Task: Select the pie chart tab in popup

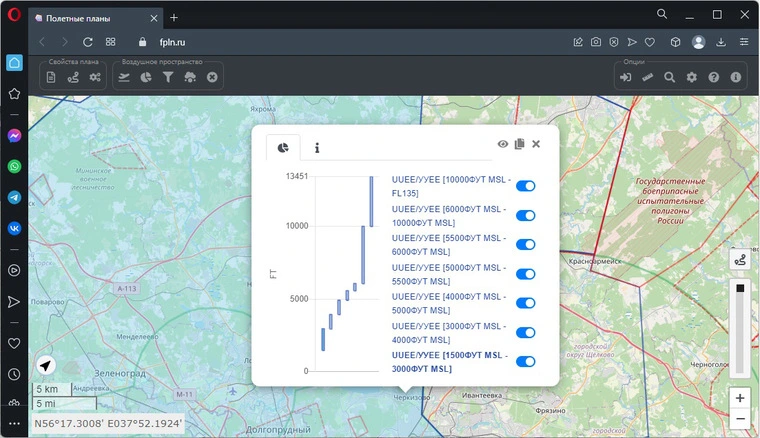Action: 283,147
